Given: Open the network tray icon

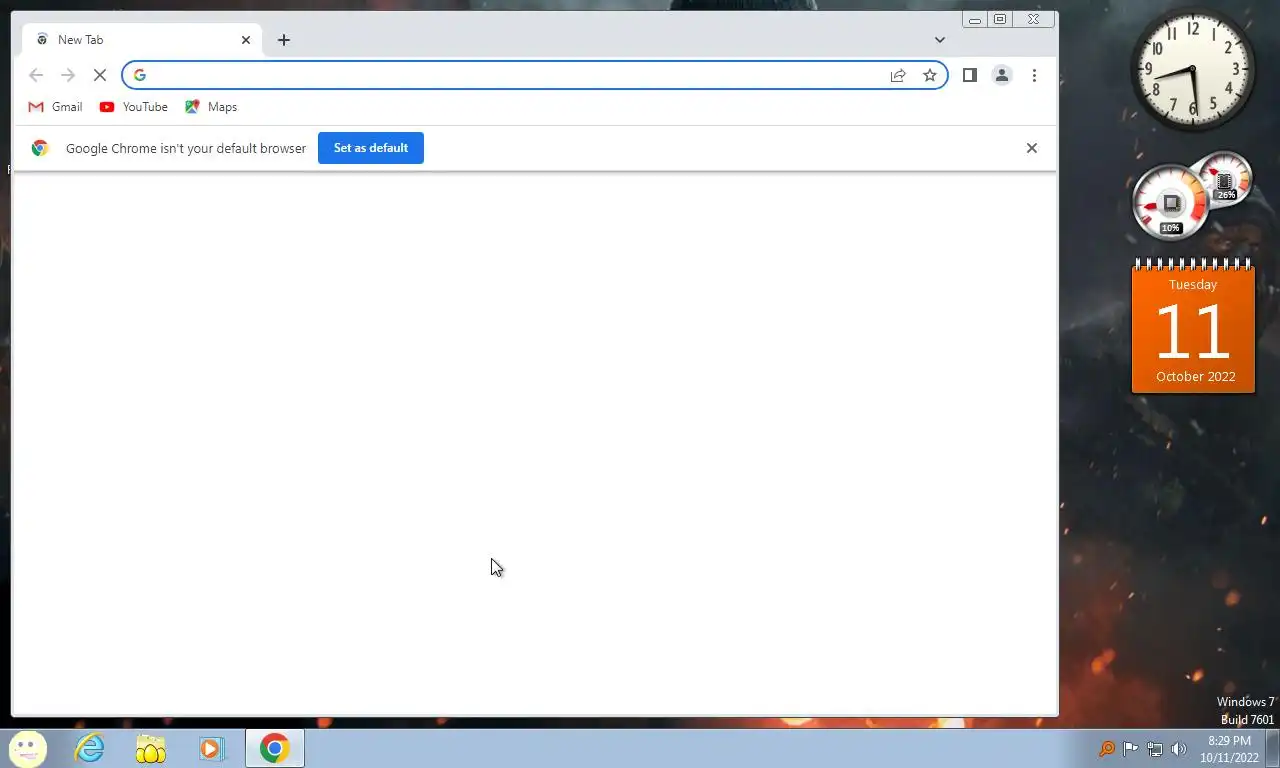Looking at the screenshot, I should [1155, 748].
